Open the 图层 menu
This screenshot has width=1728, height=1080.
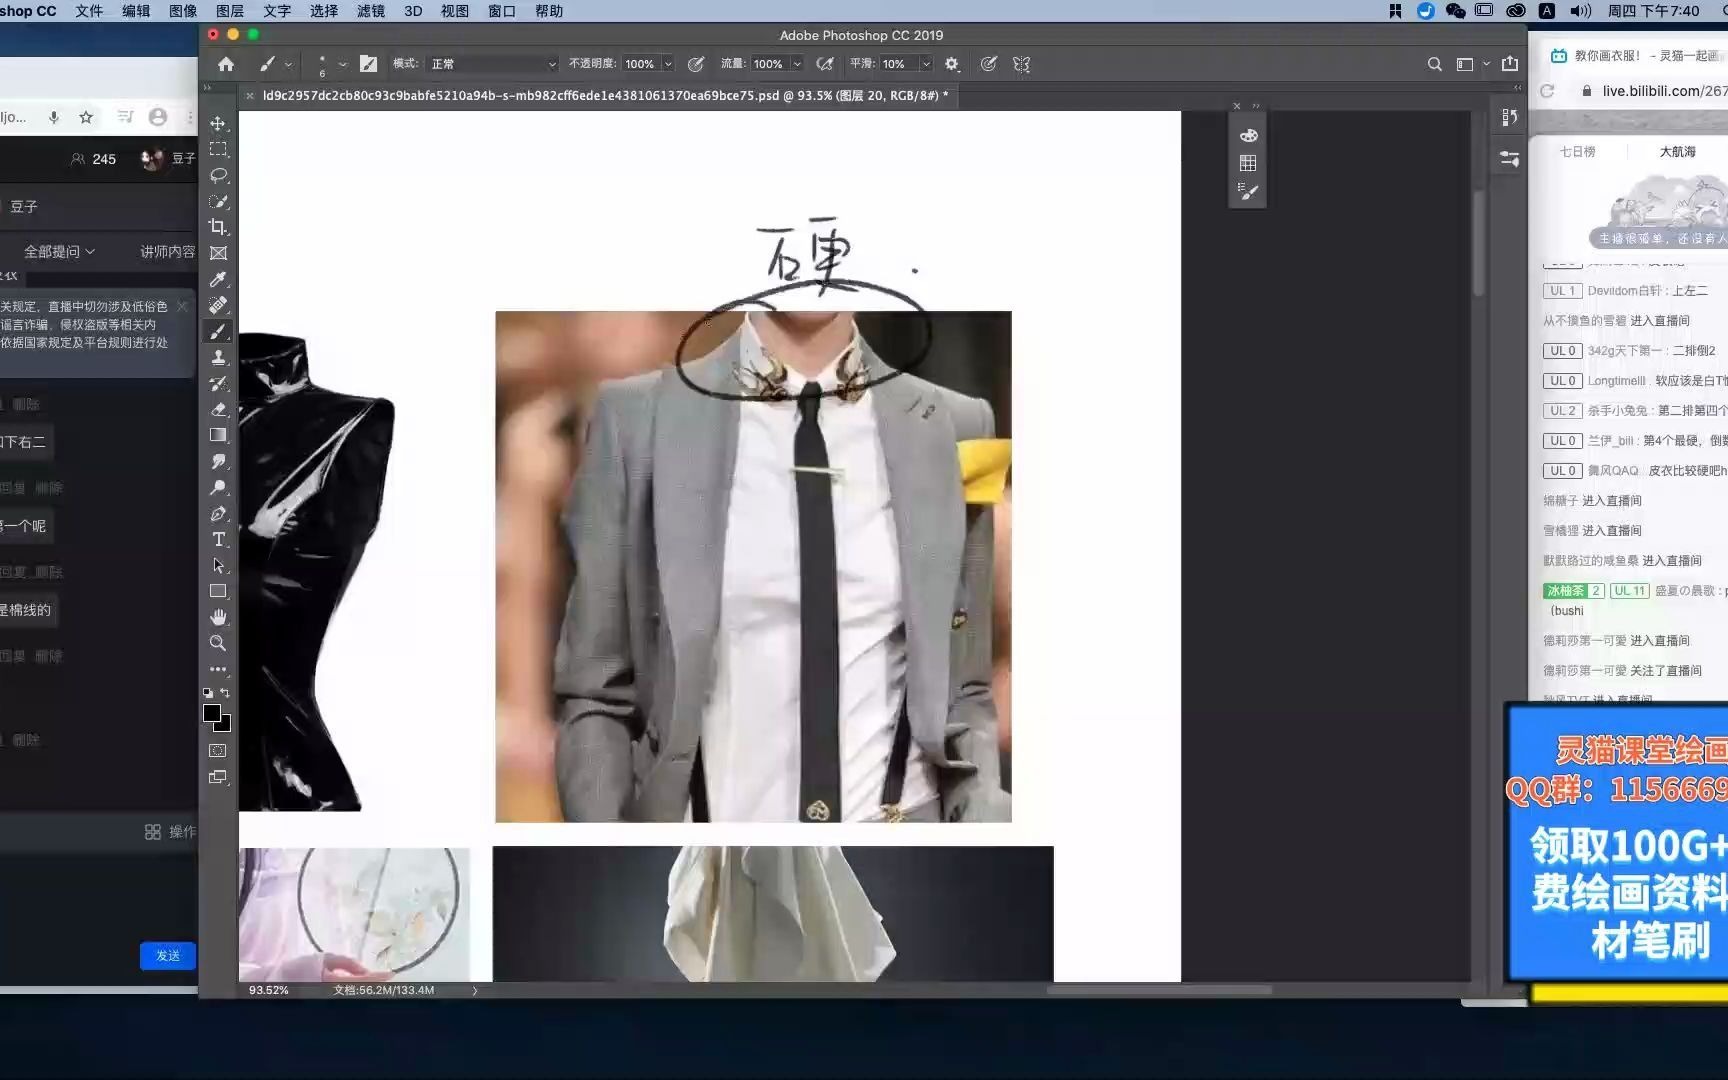tap(230, 11)
